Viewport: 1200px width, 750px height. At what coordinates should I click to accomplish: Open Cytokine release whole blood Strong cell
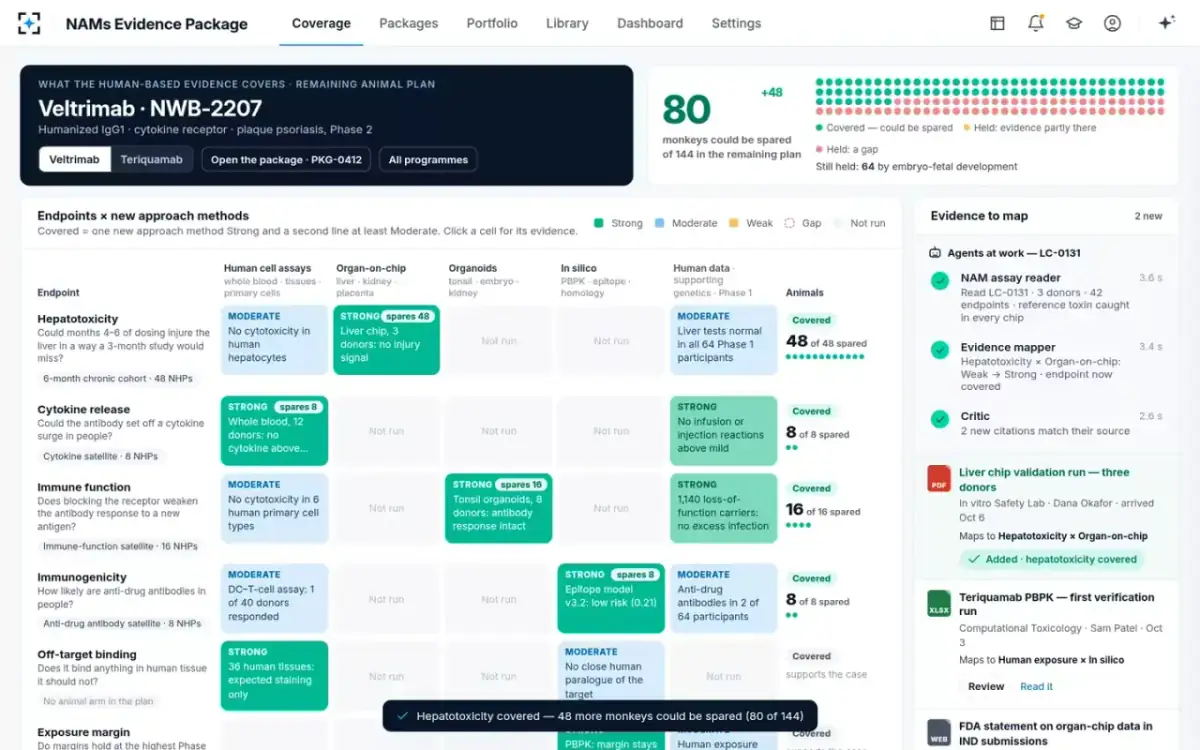tap(274, 431)
